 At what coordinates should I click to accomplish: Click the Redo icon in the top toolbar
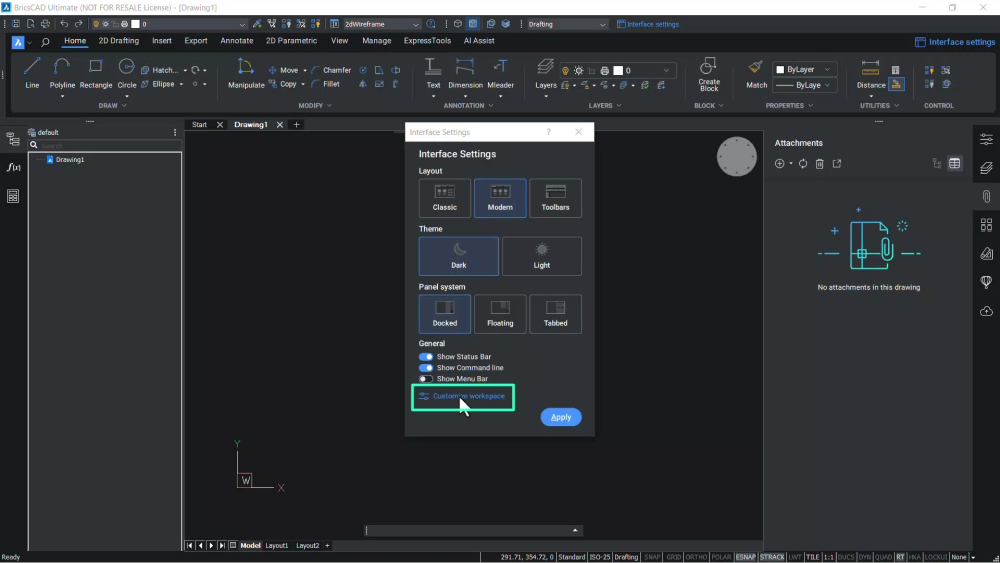[78, 24]
